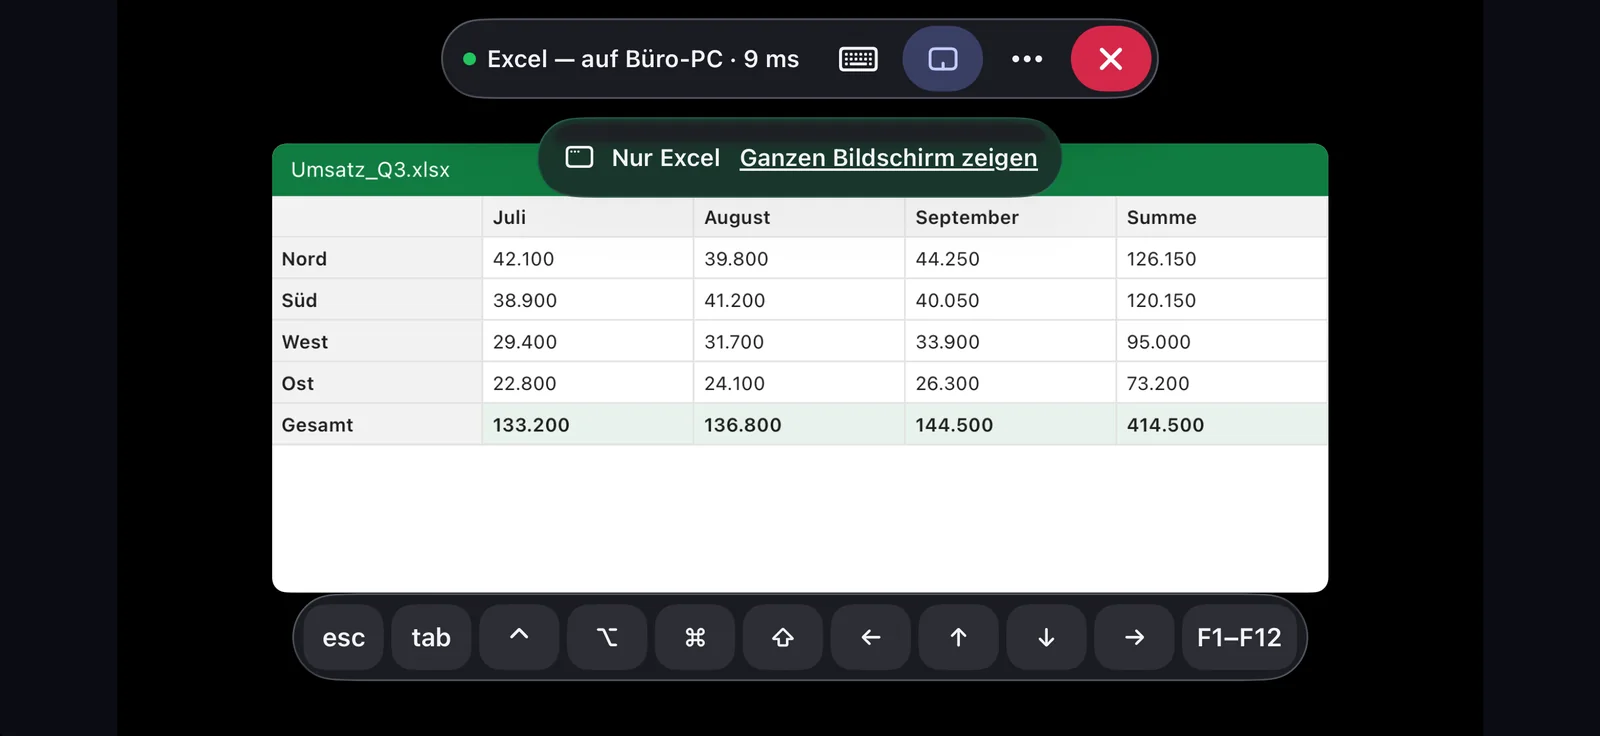This screenshot has width=1600, height=736.
Task: Select the Summe column header
Action: click(x=1222, y=217)
